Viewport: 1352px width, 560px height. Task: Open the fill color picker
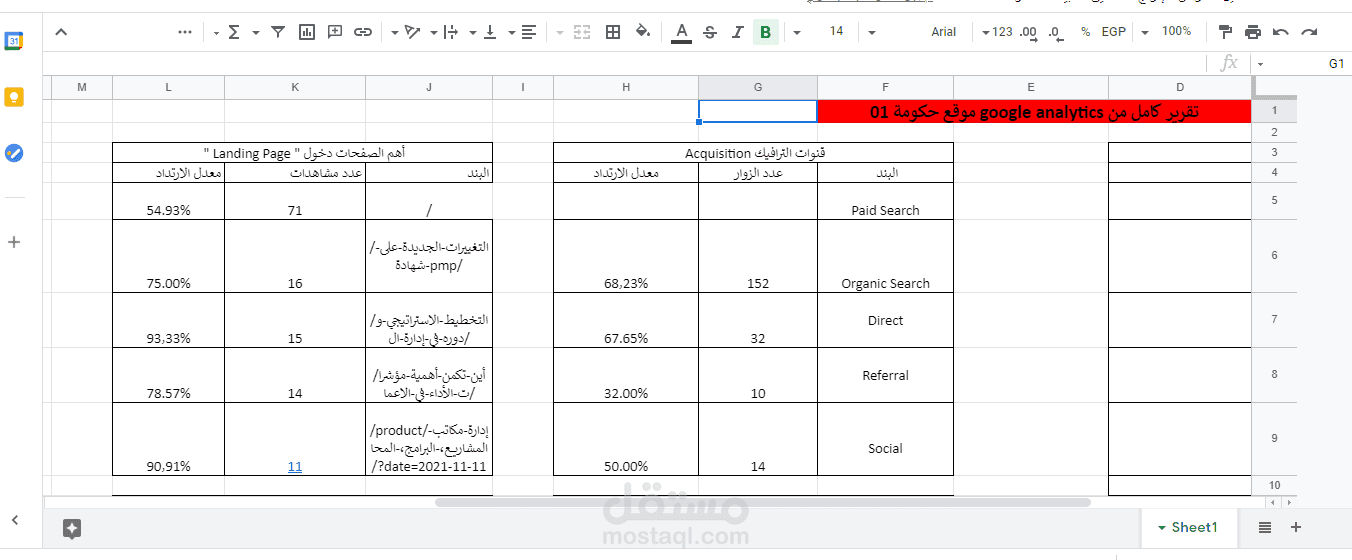coord(642,32)
